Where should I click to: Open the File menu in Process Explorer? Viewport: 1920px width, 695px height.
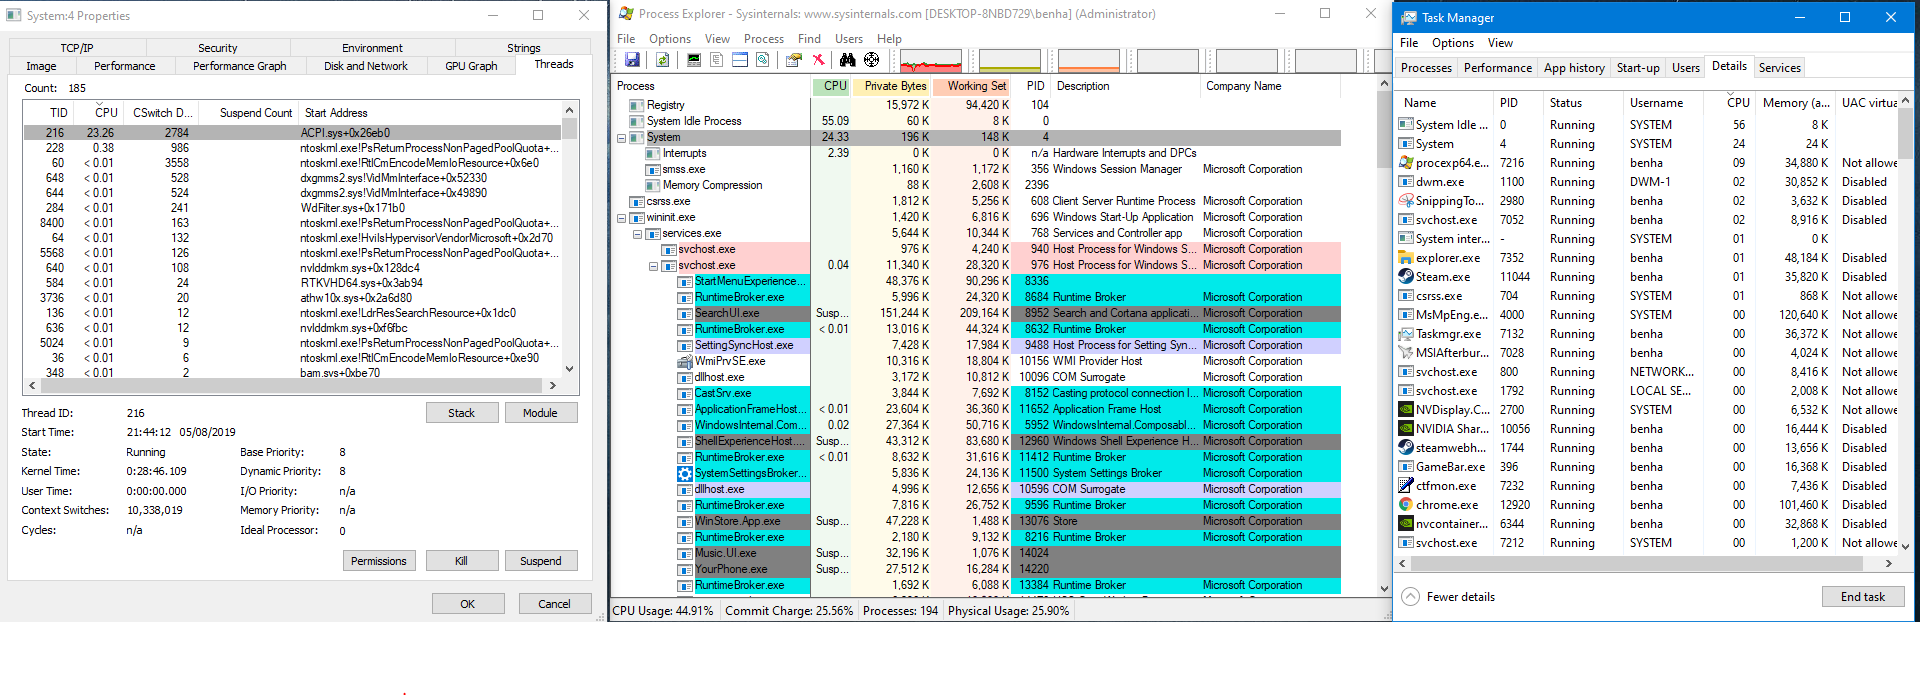pyautogui.click(x=626, y=39)
